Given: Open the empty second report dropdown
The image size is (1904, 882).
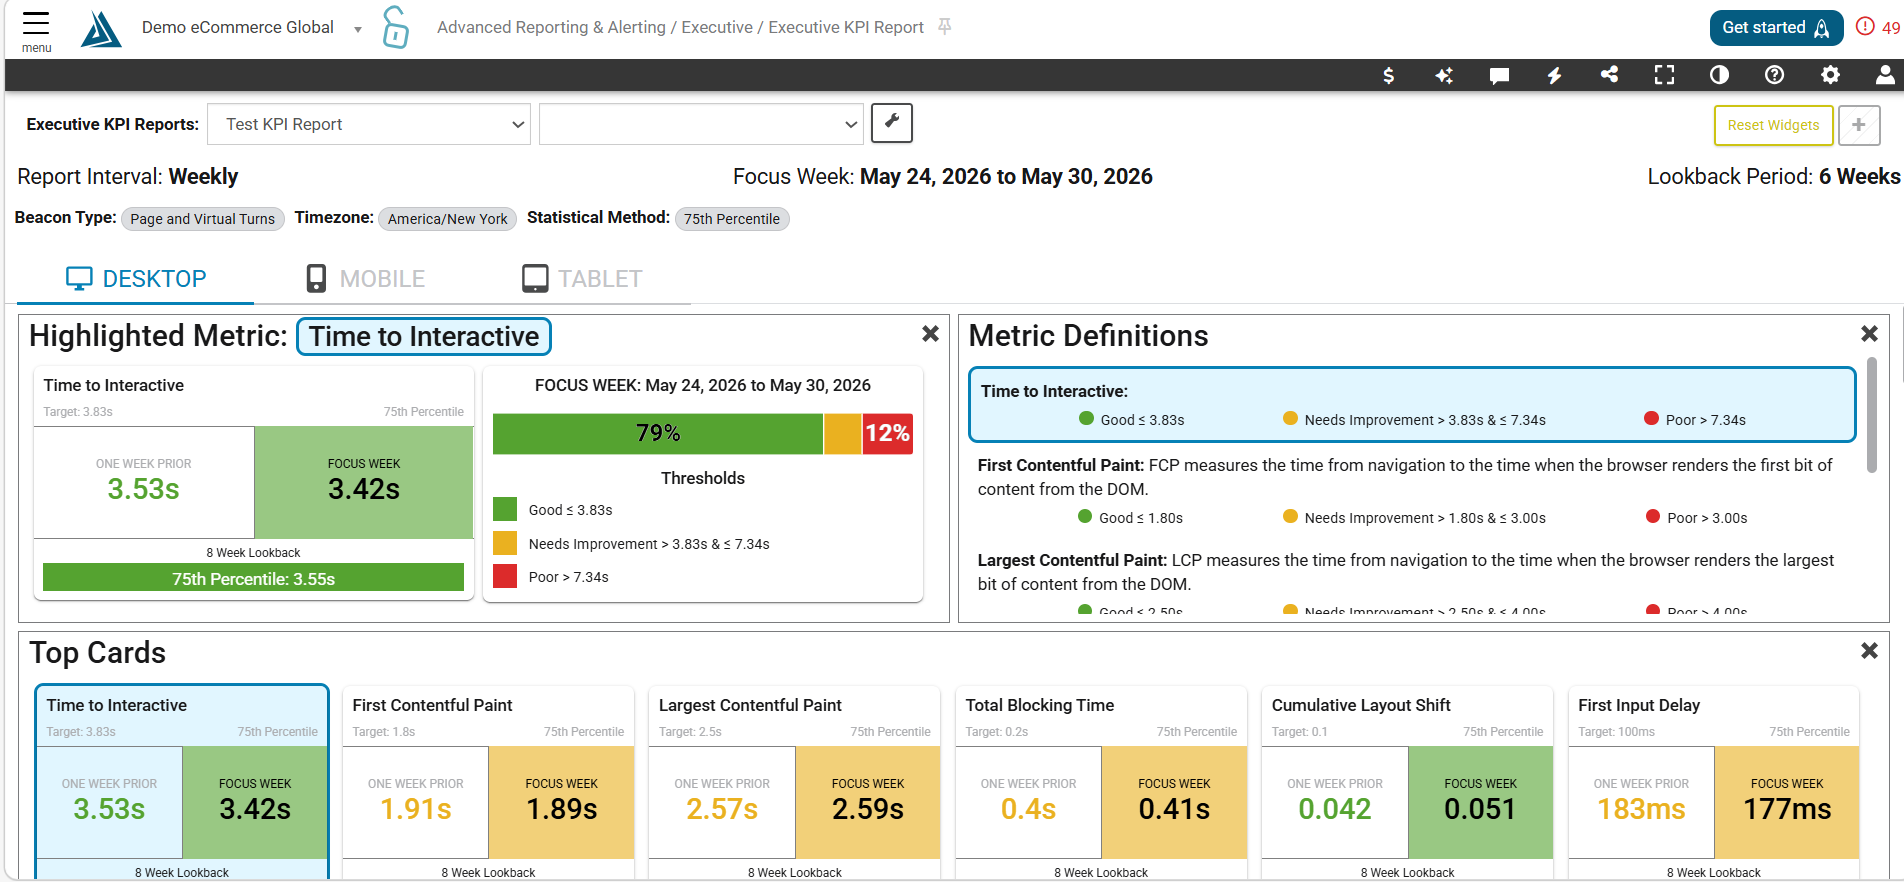Looking at the screenshot, I should [x=701, y=124].
